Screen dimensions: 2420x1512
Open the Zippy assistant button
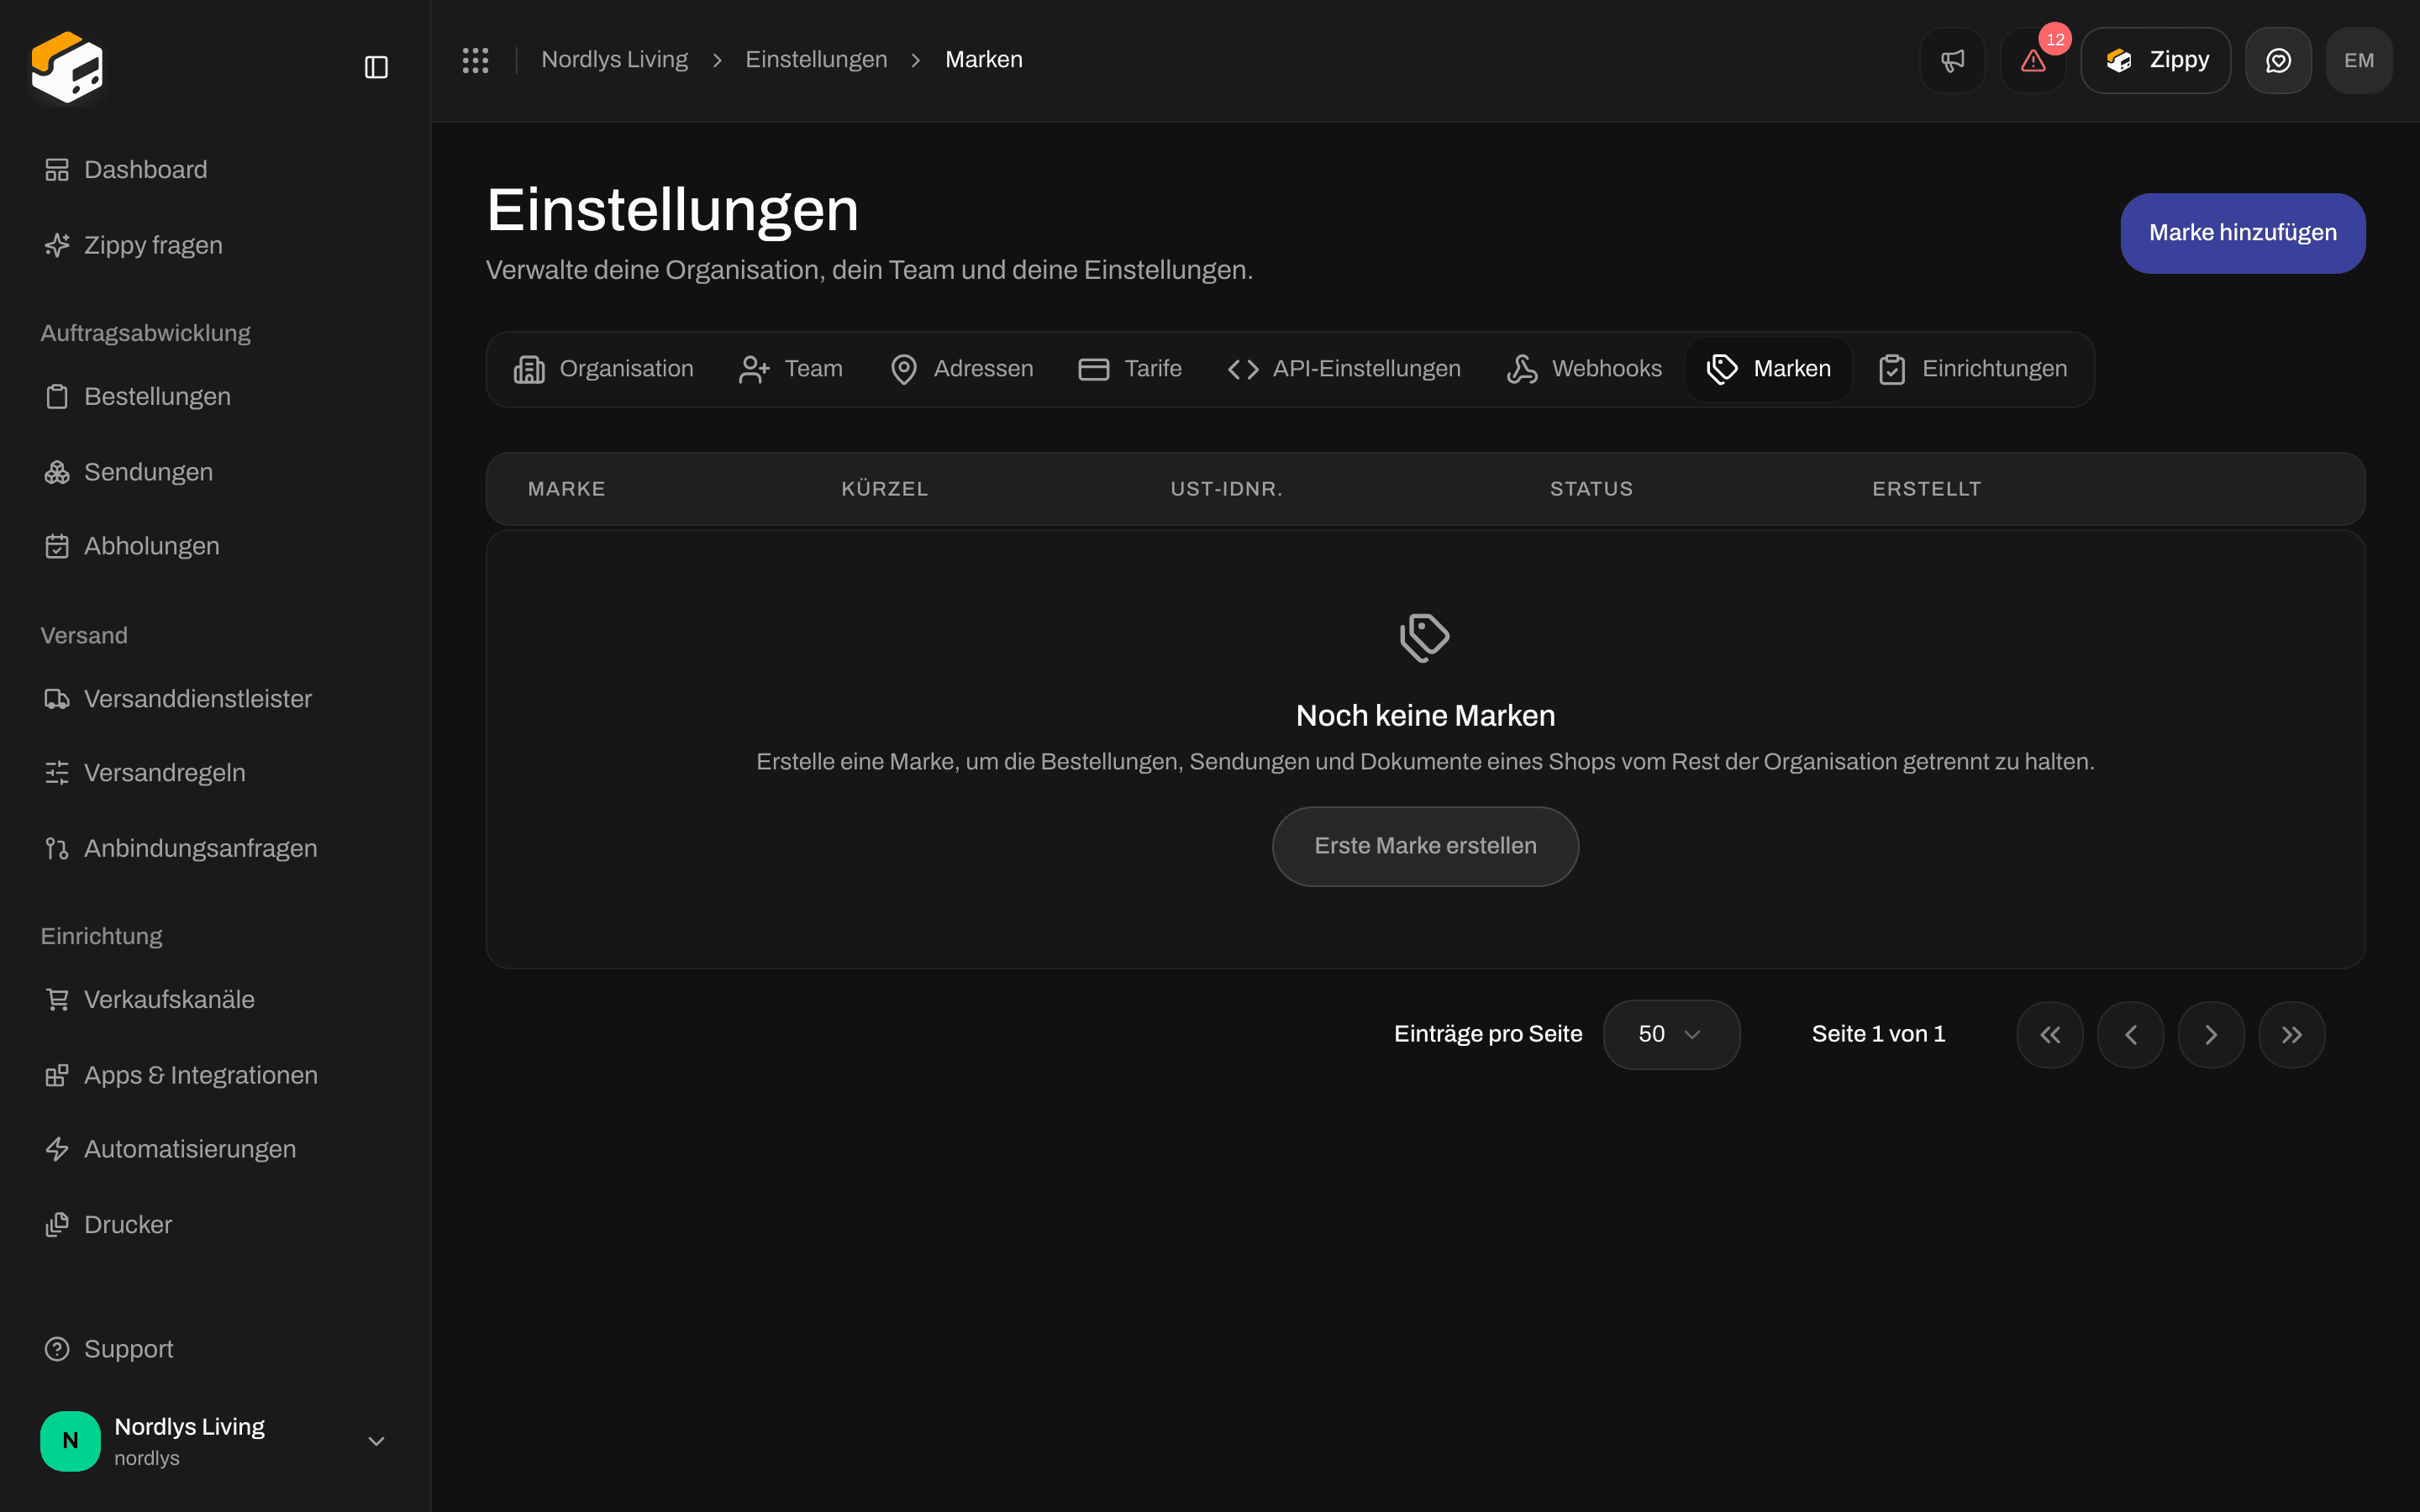pos(2156,60)
